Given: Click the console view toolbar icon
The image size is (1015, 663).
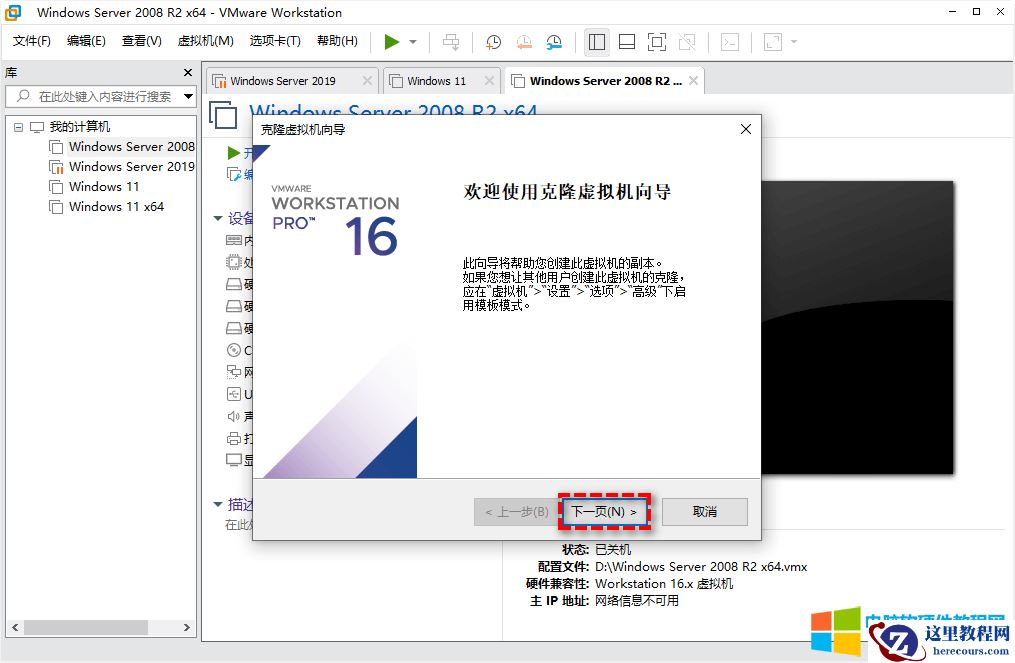Looking at the screenshot, I should [730, 42].
